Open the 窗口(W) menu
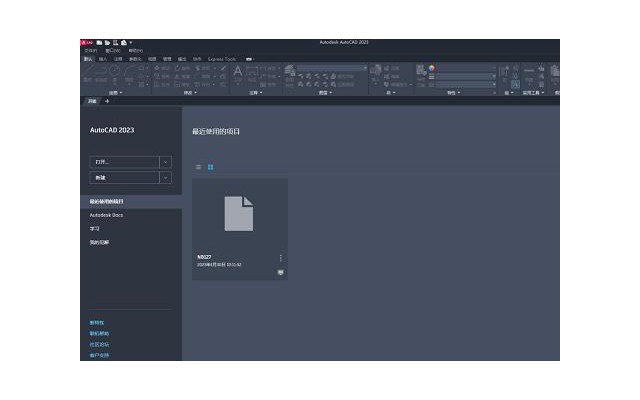 click(113, 51)
